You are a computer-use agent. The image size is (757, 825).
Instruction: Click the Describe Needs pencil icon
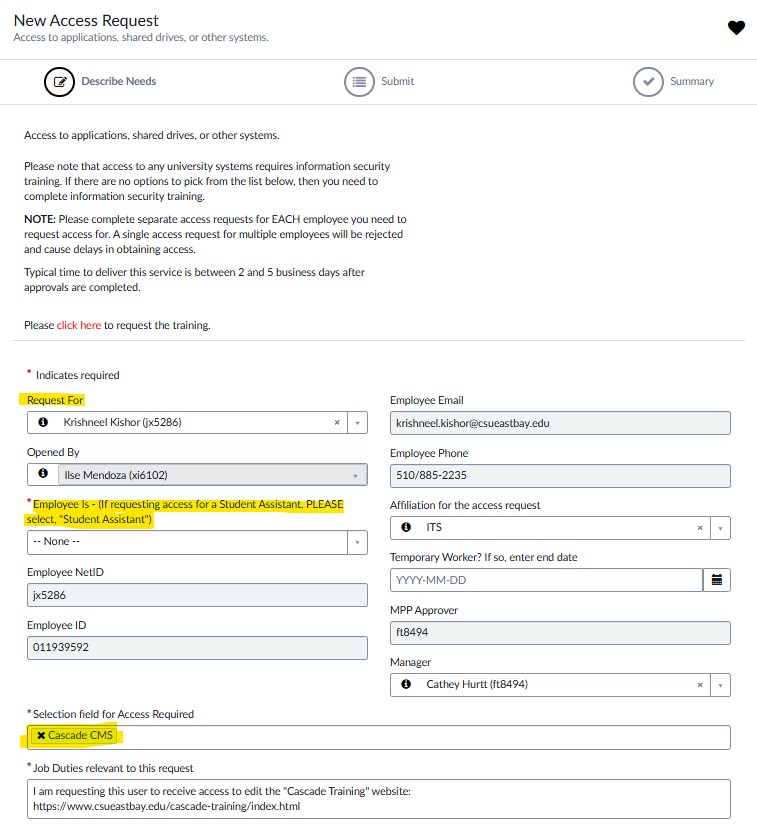coord(59,81)
